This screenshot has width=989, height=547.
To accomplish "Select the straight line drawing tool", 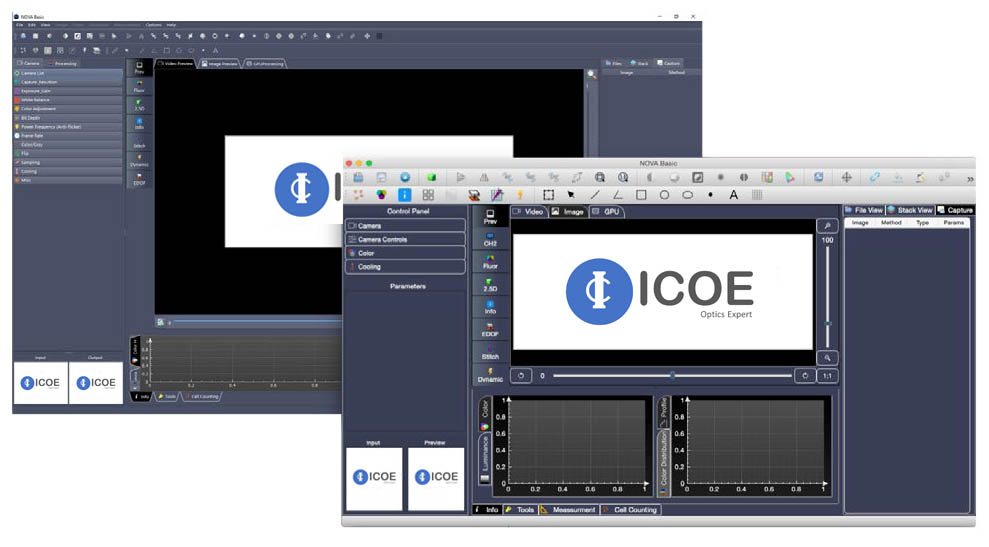I will pos(594,195).
